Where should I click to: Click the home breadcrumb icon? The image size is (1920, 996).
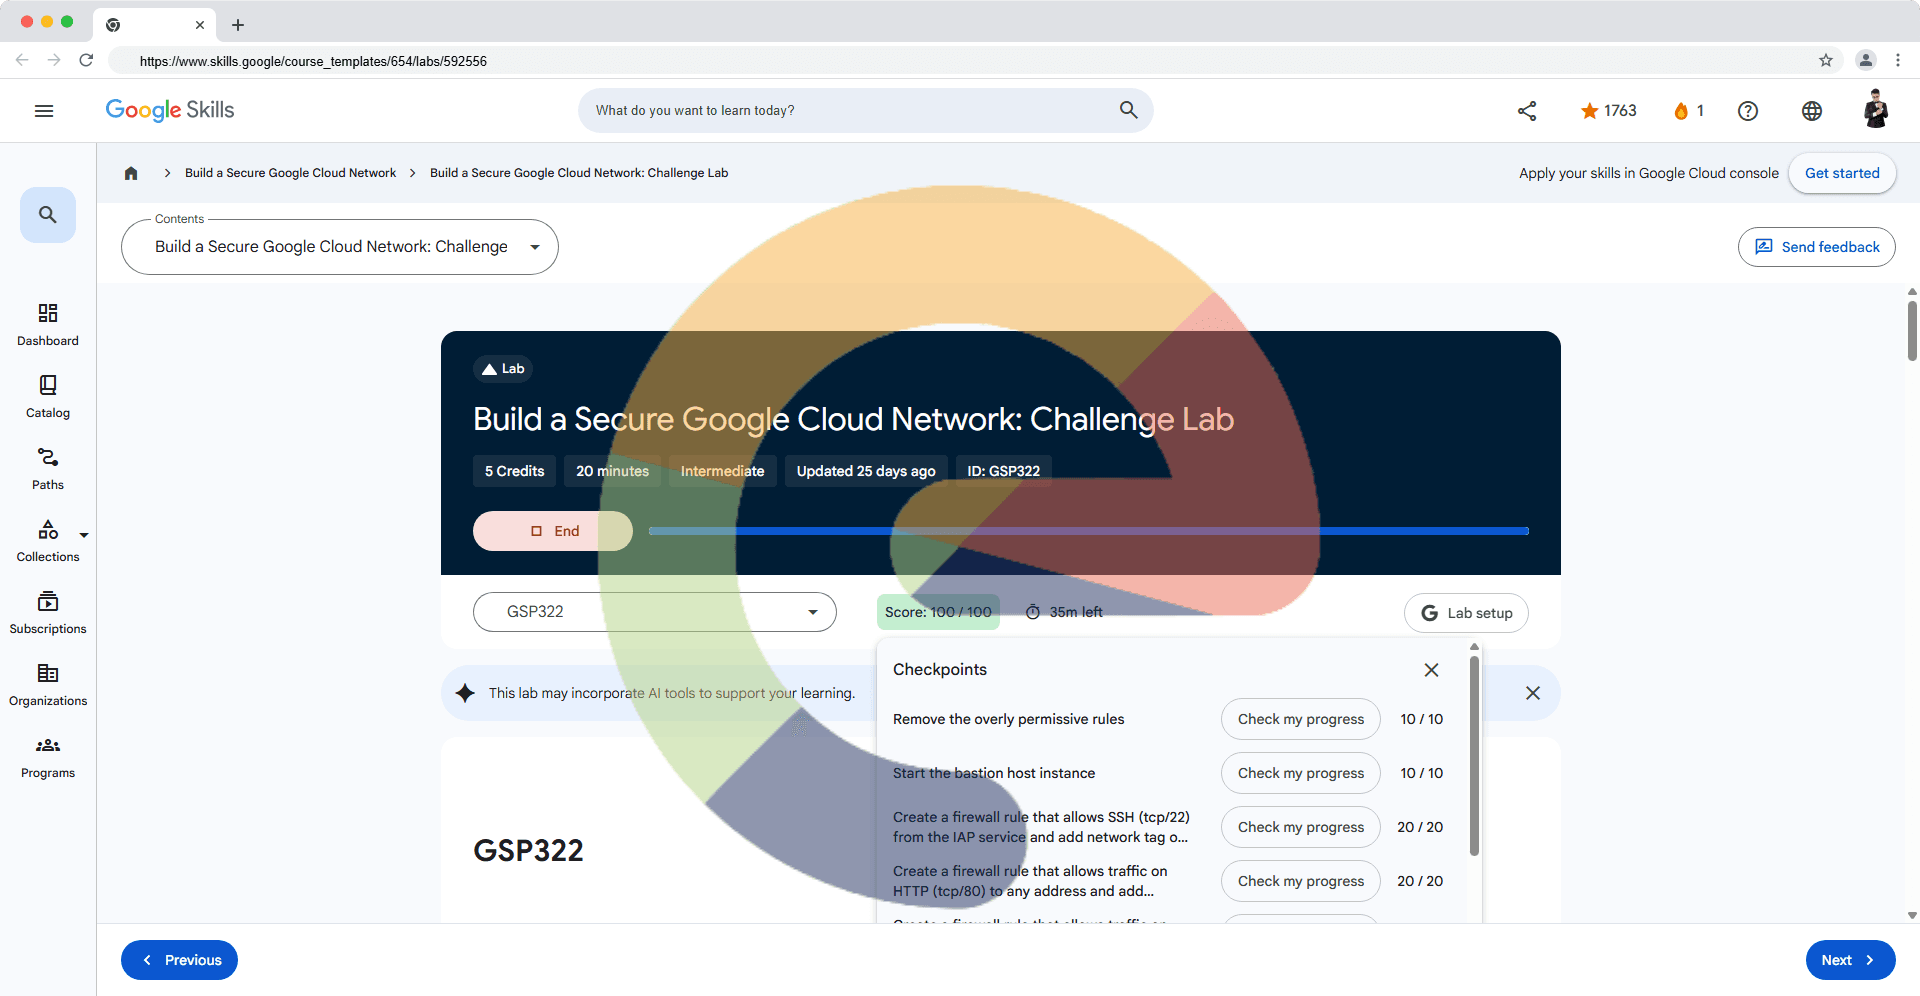coord(131,173)
